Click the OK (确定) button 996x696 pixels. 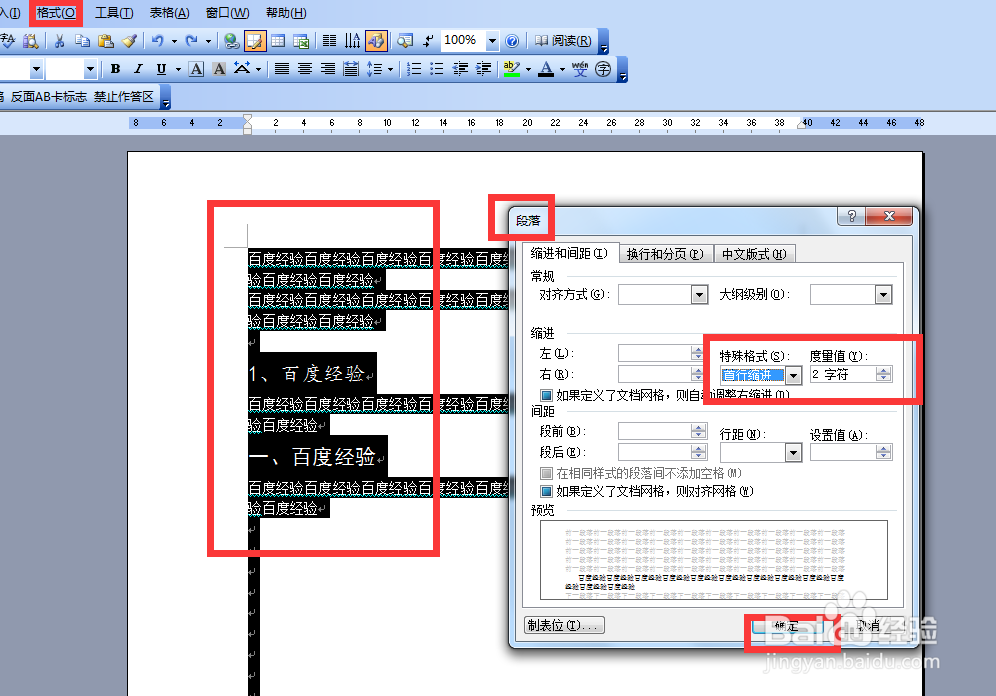click(786, 626)
